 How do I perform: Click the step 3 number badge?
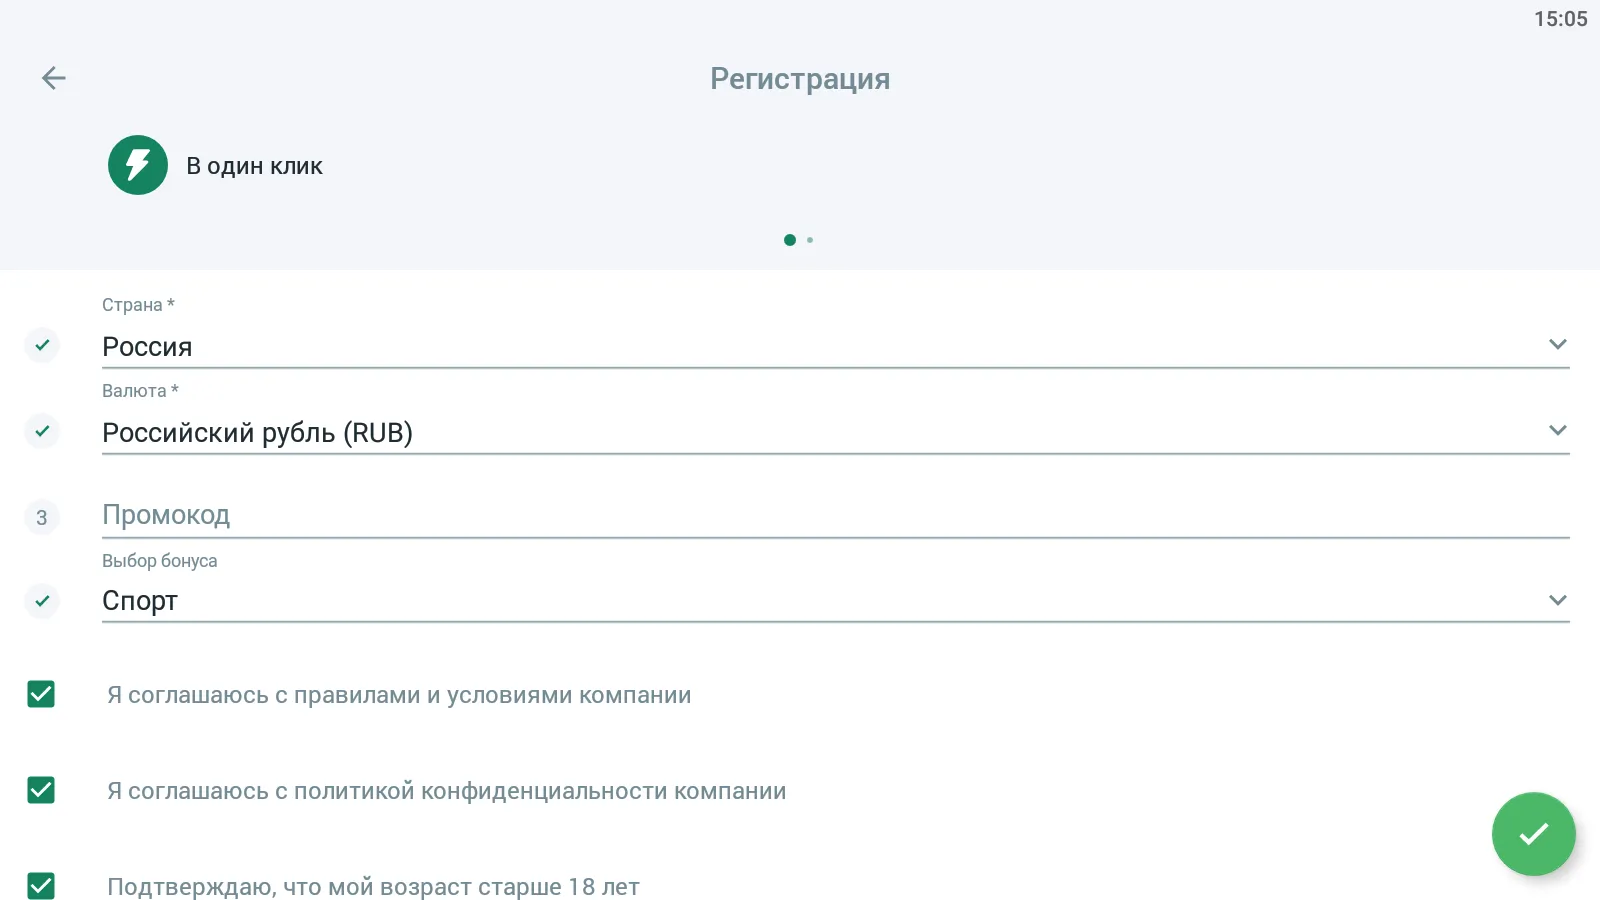coord(42,517)
